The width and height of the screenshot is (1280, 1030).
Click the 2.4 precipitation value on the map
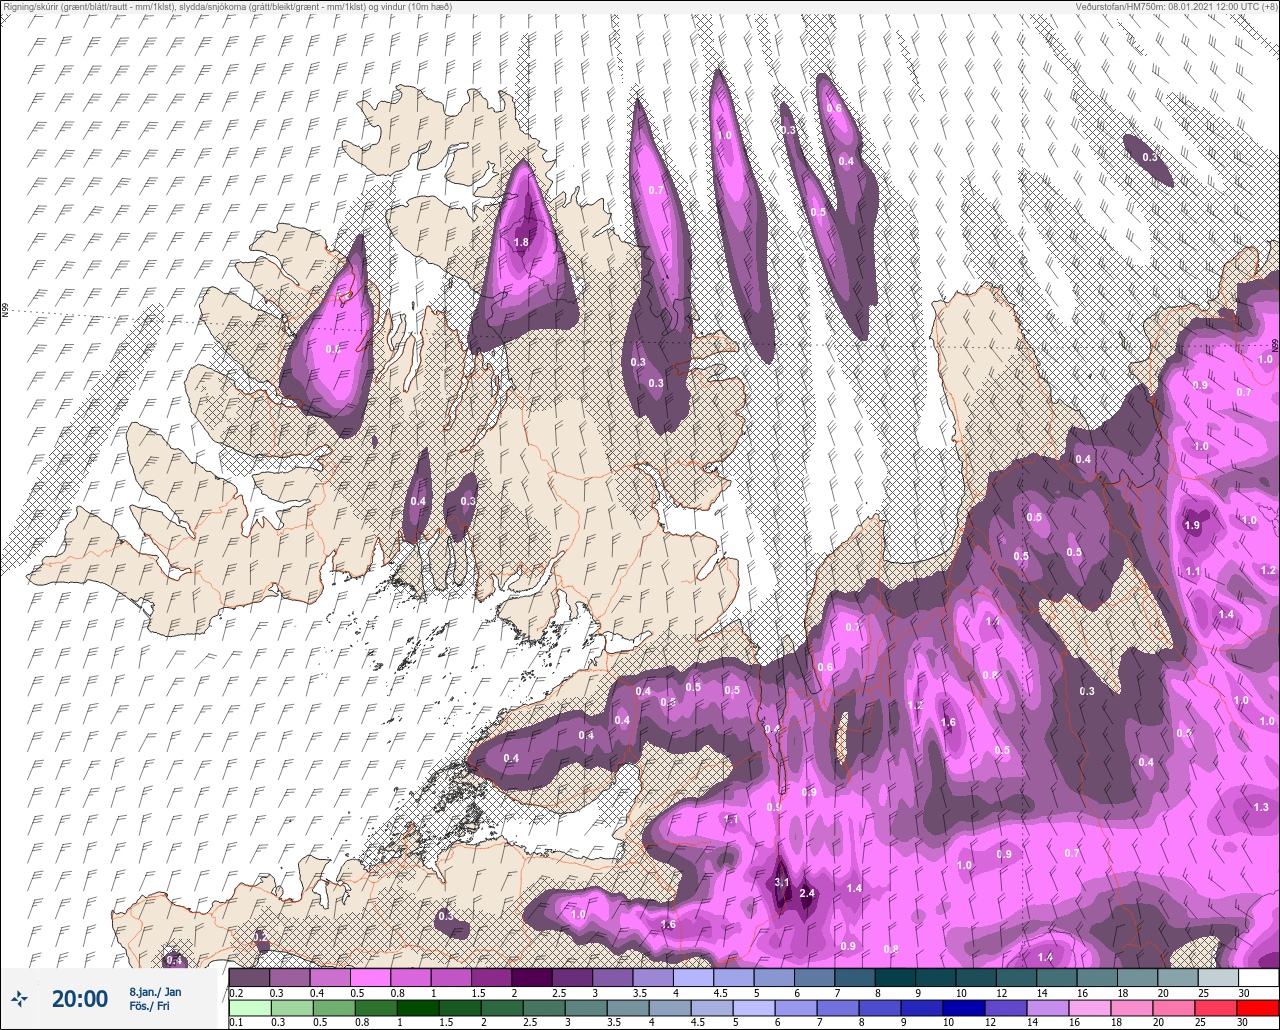tap(808, 893)
